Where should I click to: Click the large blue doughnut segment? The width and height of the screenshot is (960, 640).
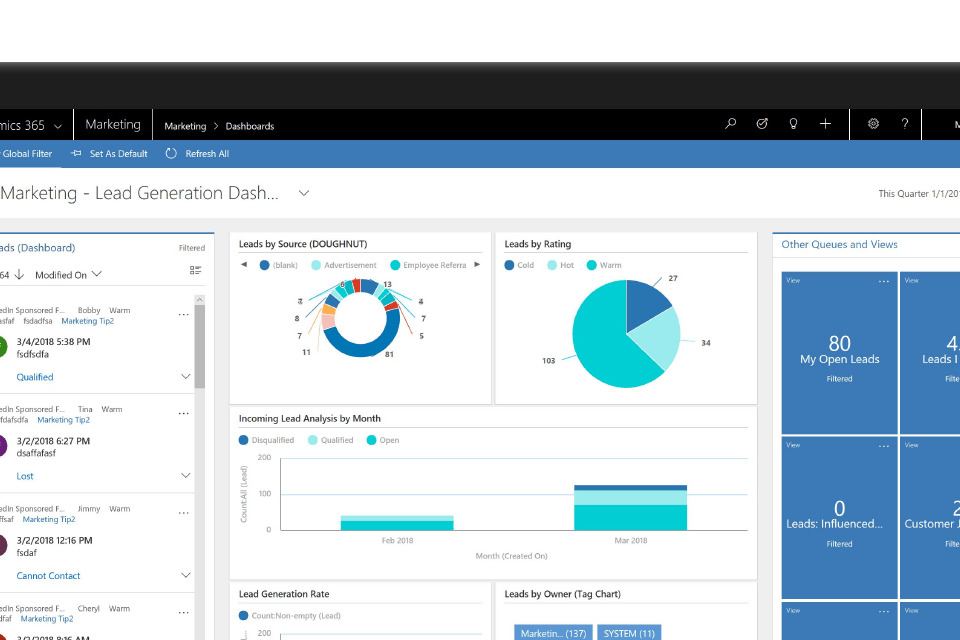pyautogui.click(x=361, y=349)
